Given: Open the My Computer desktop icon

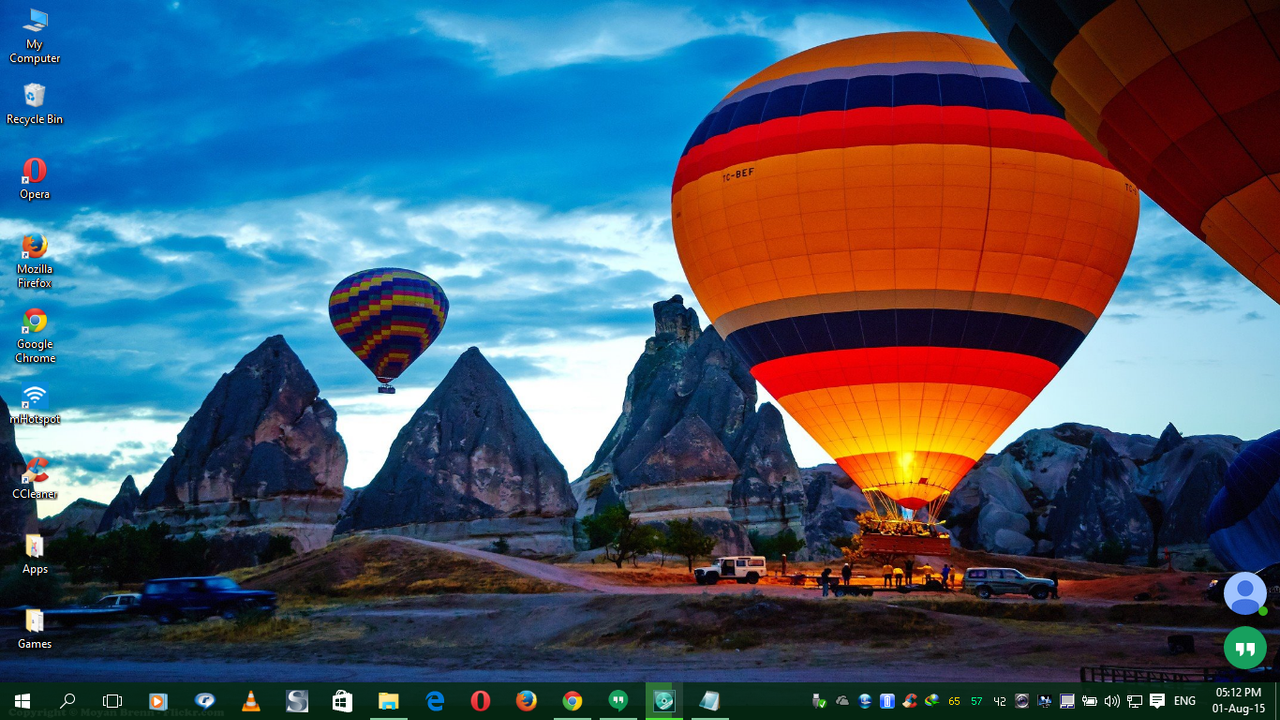Looking at the screenshot, I should (35, 37).
